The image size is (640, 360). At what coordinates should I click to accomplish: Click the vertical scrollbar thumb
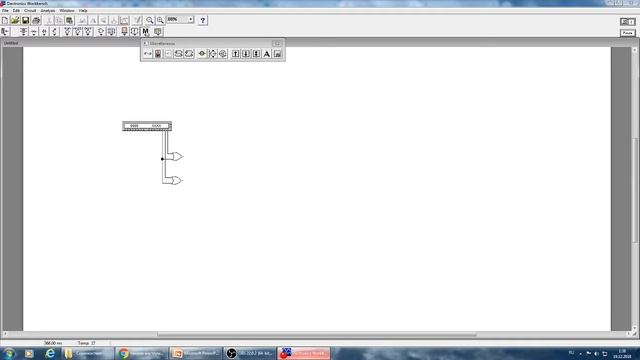coord(635,190)
